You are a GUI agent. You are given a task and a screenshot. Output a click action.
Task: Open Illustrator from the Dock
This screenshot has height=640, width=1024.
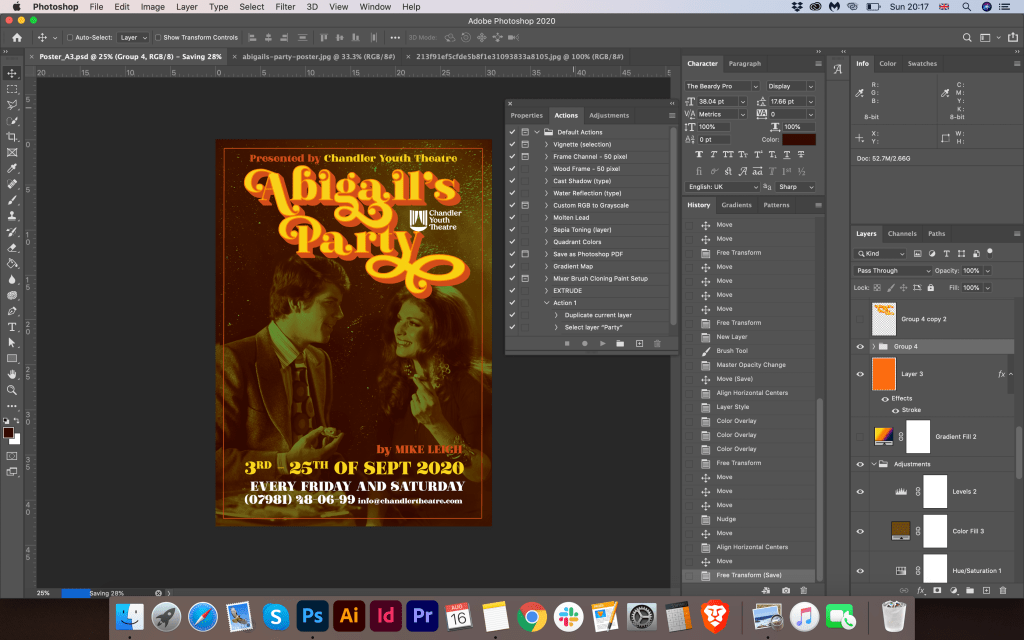[349, 615]
